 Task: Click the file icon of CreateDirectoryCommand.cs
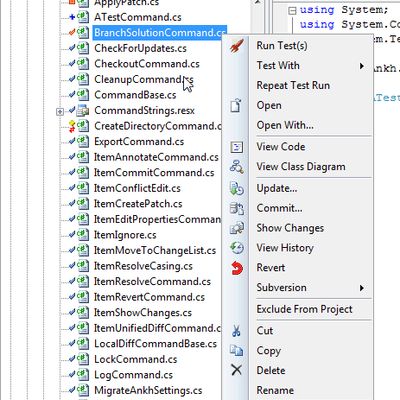pos(83,126)
